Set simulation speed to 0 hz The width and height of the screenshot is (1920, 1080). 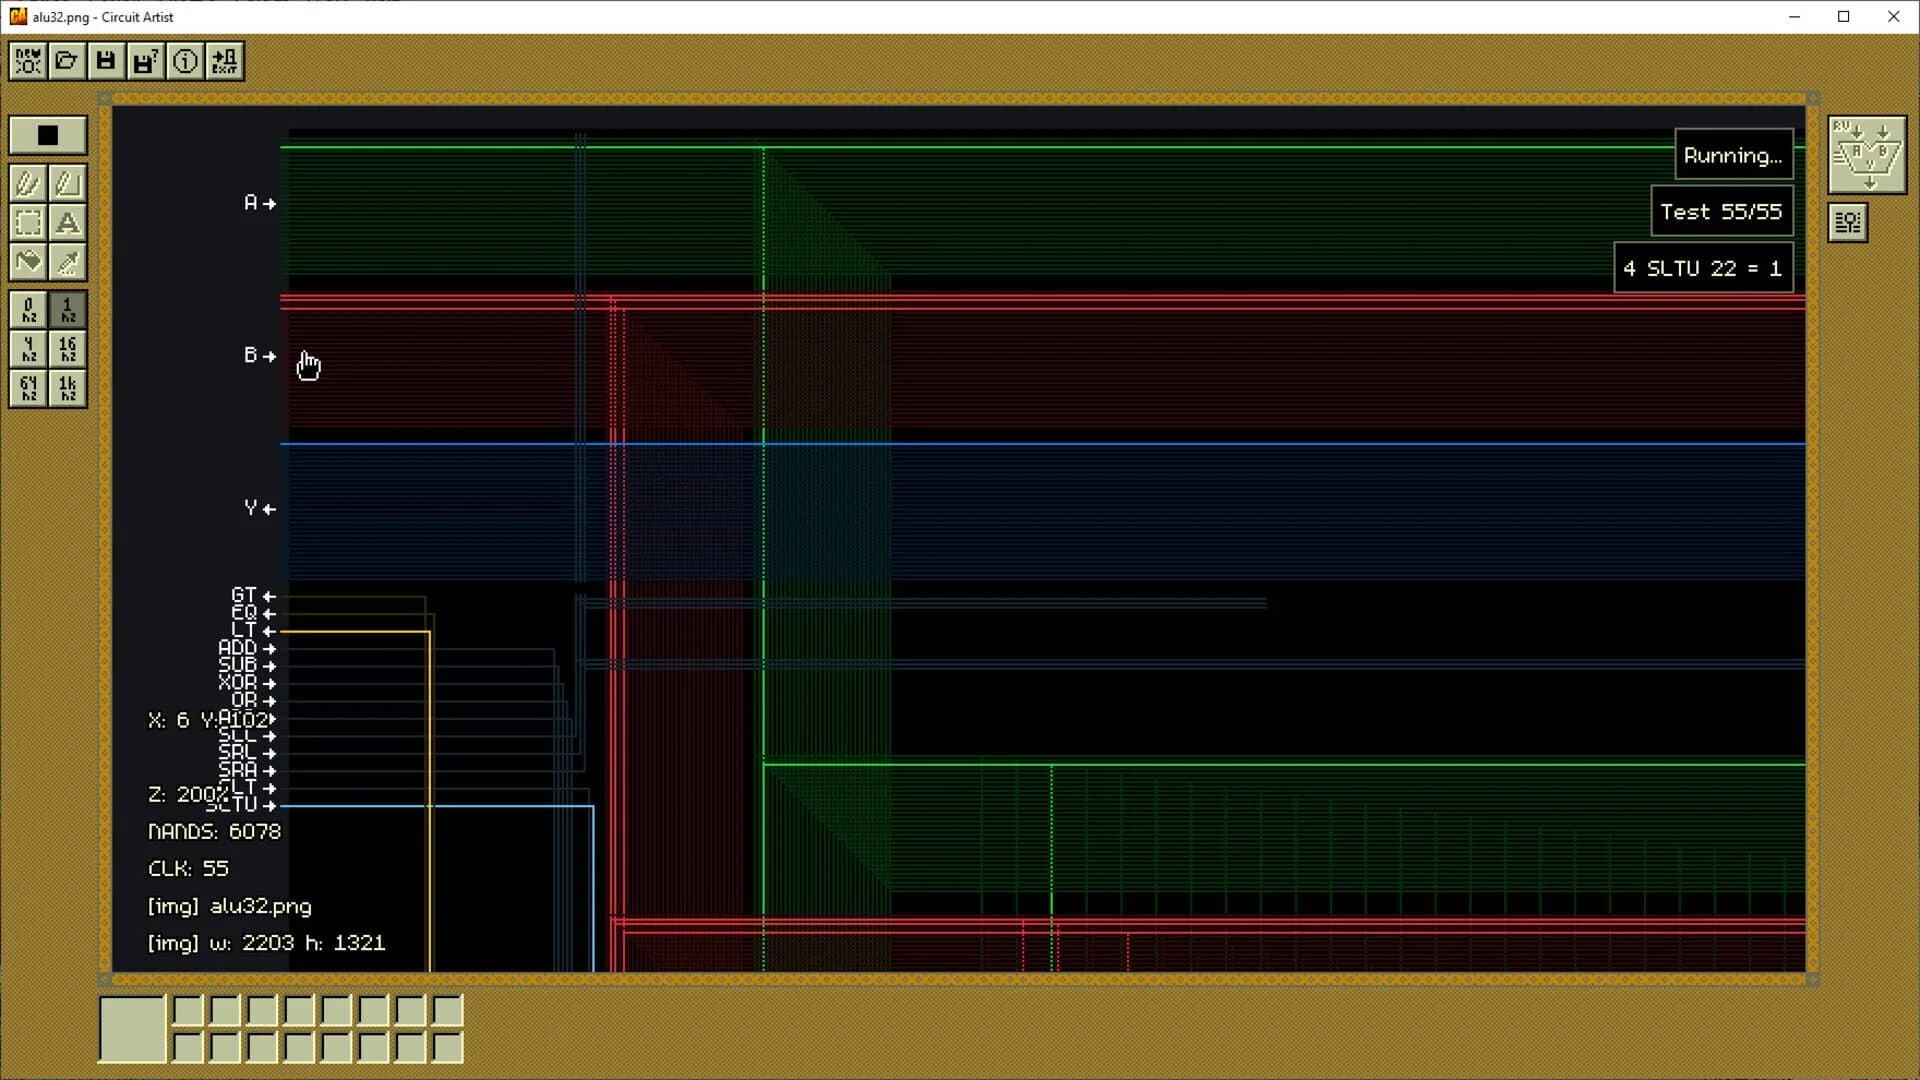coord(28,310)
